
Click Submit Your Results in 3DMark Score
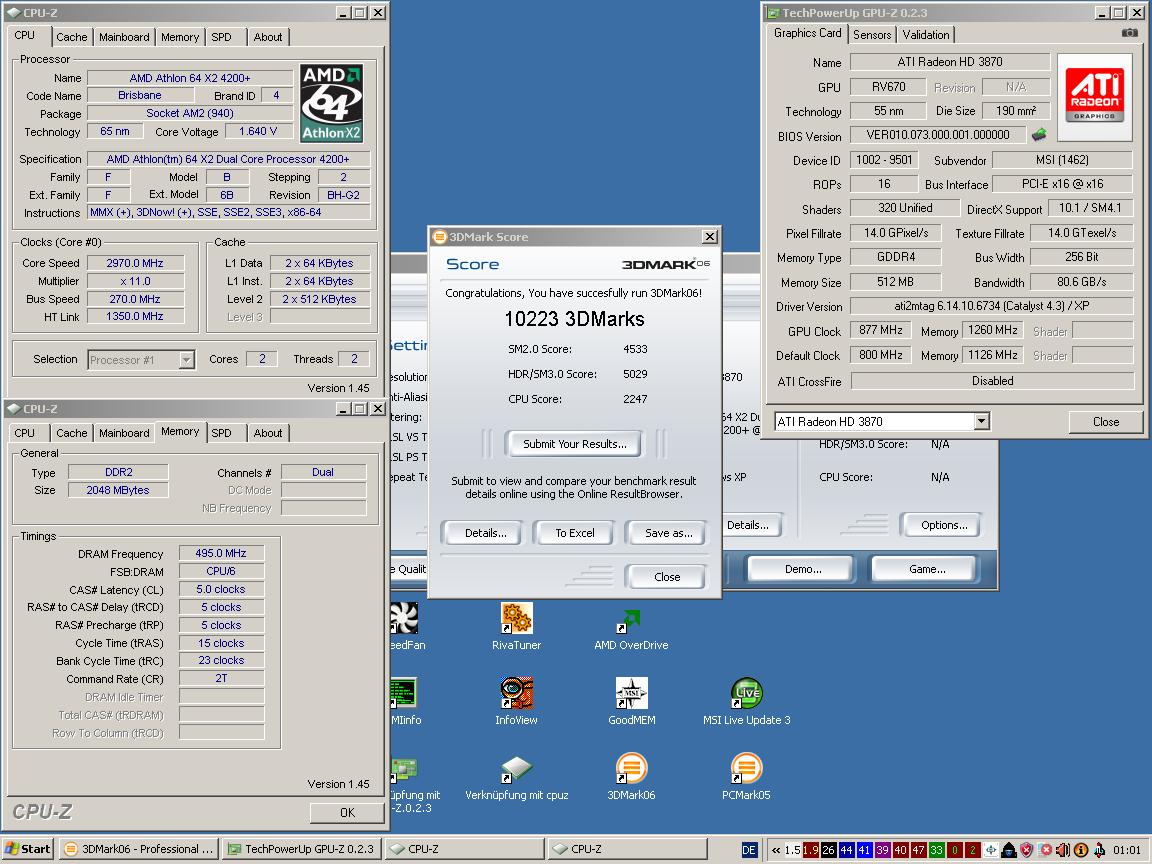click(575, 444)
